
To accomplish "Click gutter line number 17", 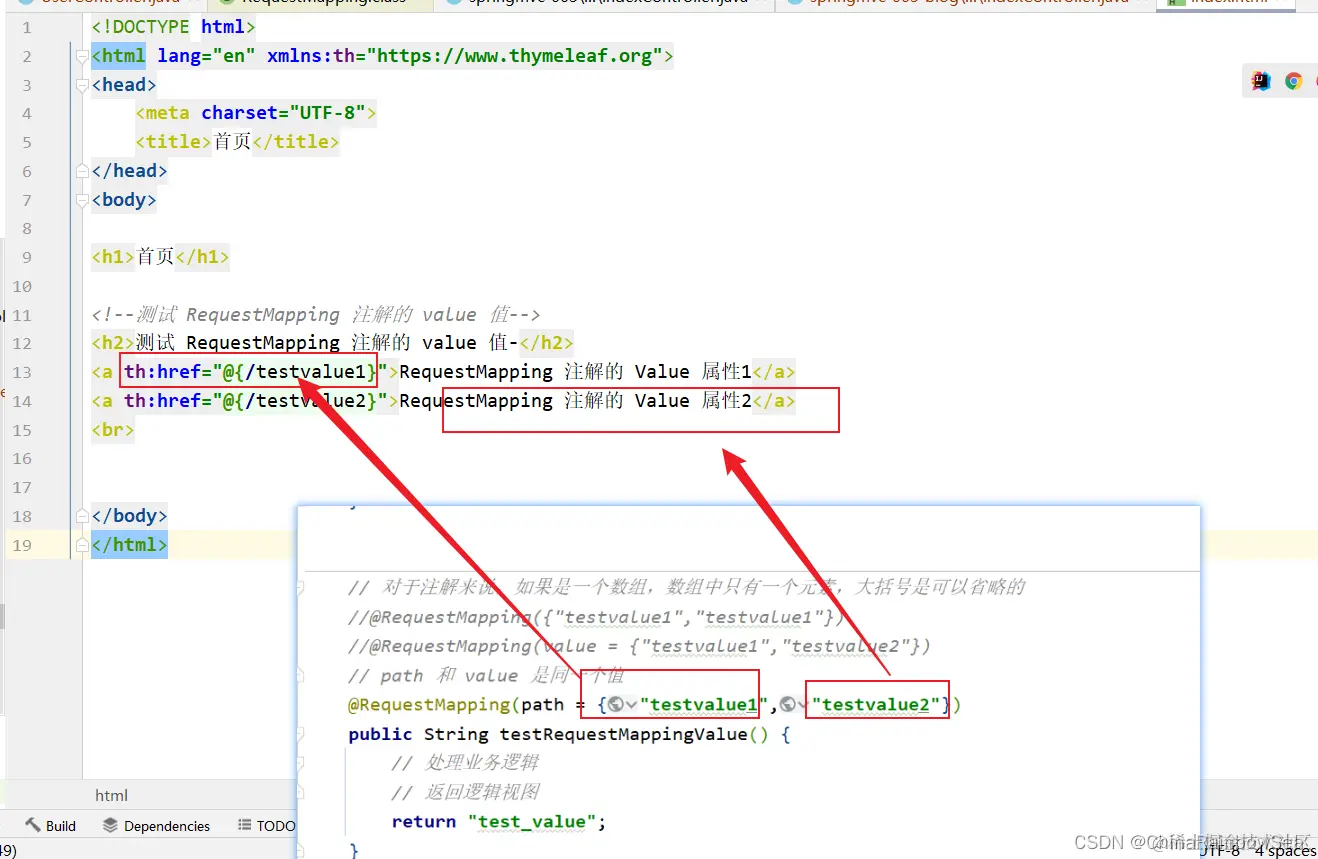I will (x=22, y=487).
